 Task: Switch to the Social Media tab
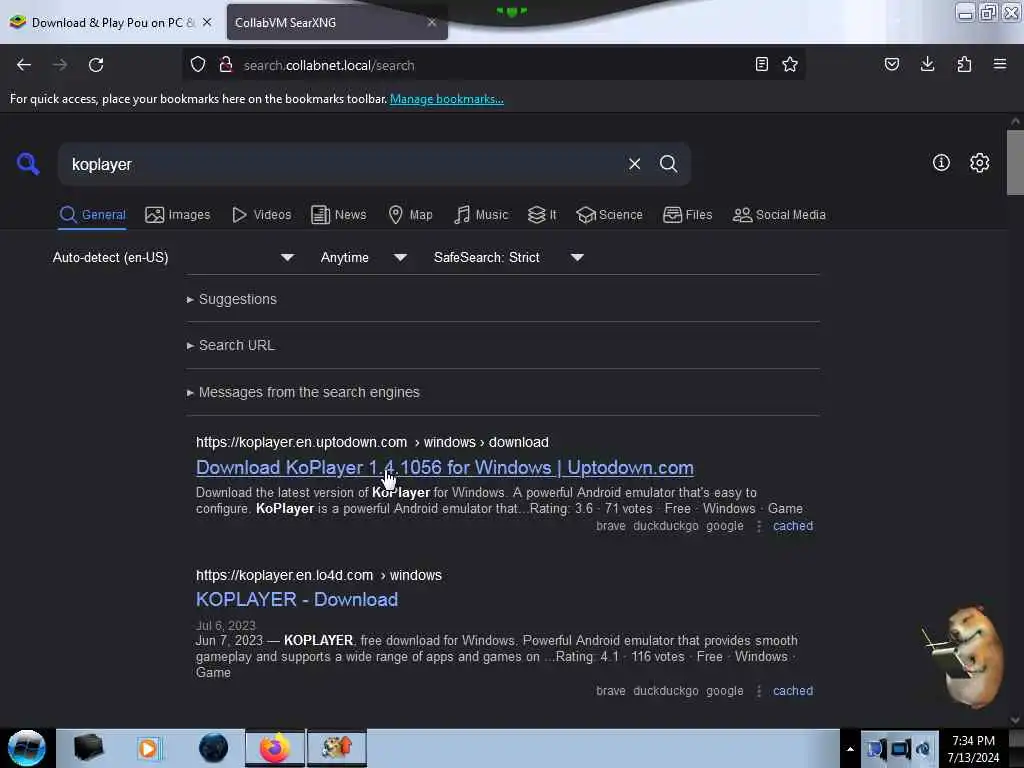779,215
